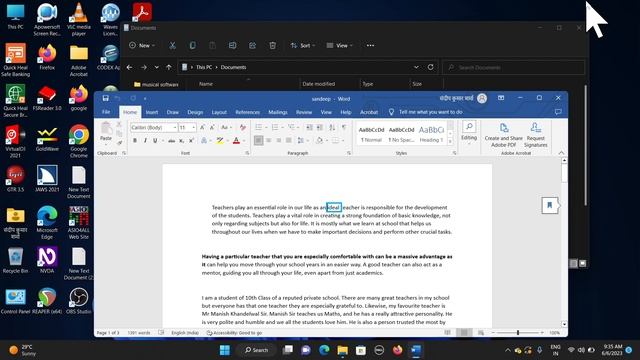Toggle Show/Hide paragraph marks in Word
The height and width of the screenshot is (360, 640).
[344, 128]
